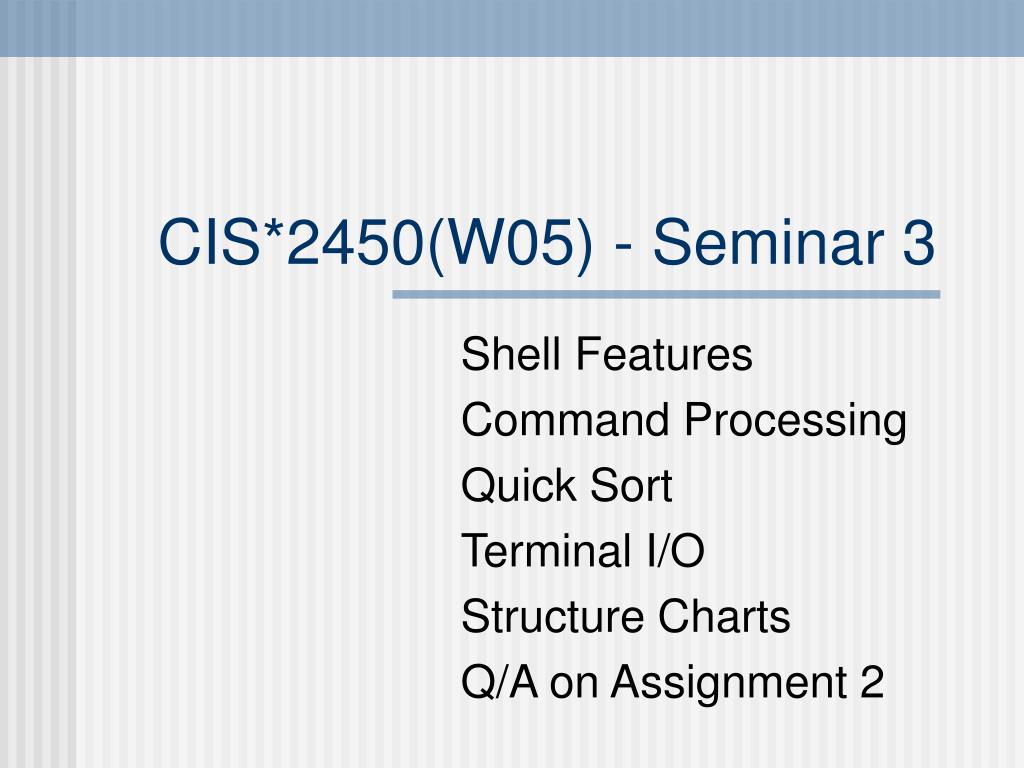
Task: Click the blue underline beneath the title
Action: click(x=666, y=295)
